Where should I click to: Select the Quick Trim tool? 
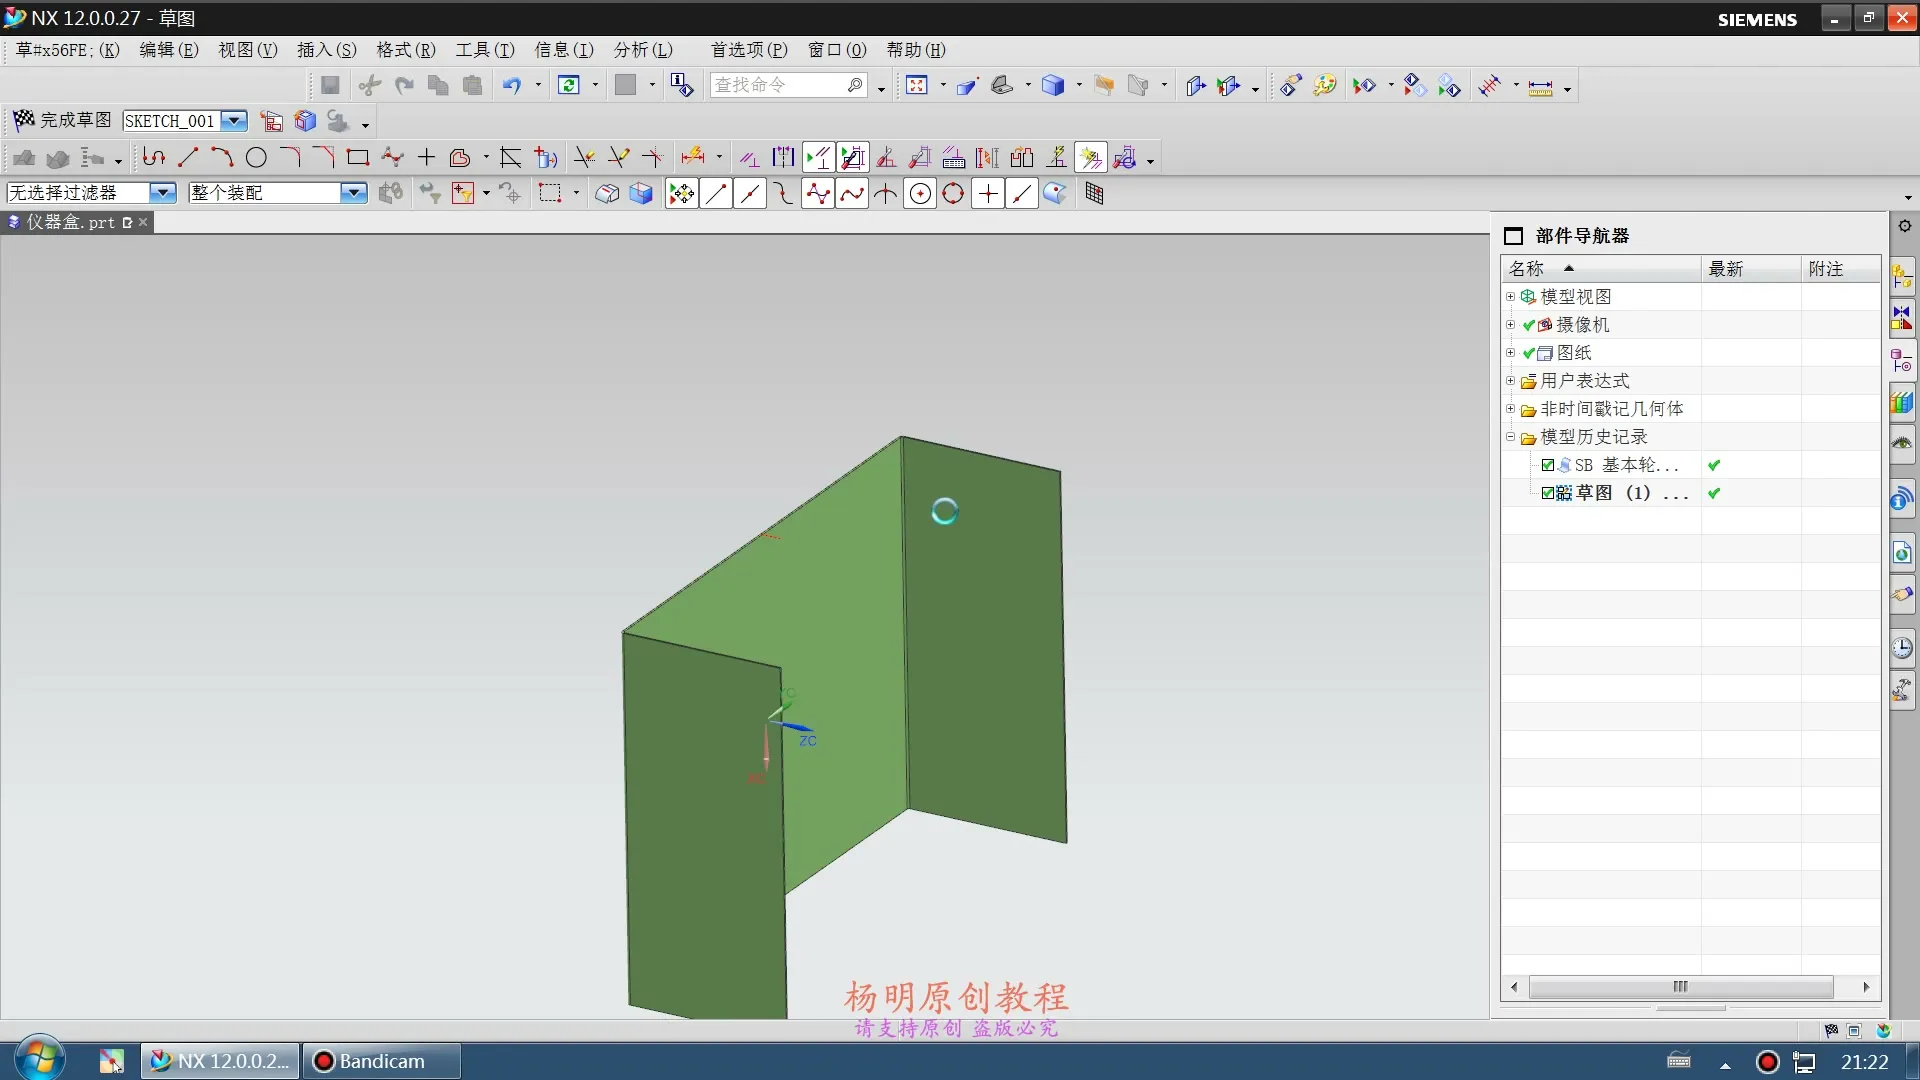pyautogui.click(x=583, y=157)
